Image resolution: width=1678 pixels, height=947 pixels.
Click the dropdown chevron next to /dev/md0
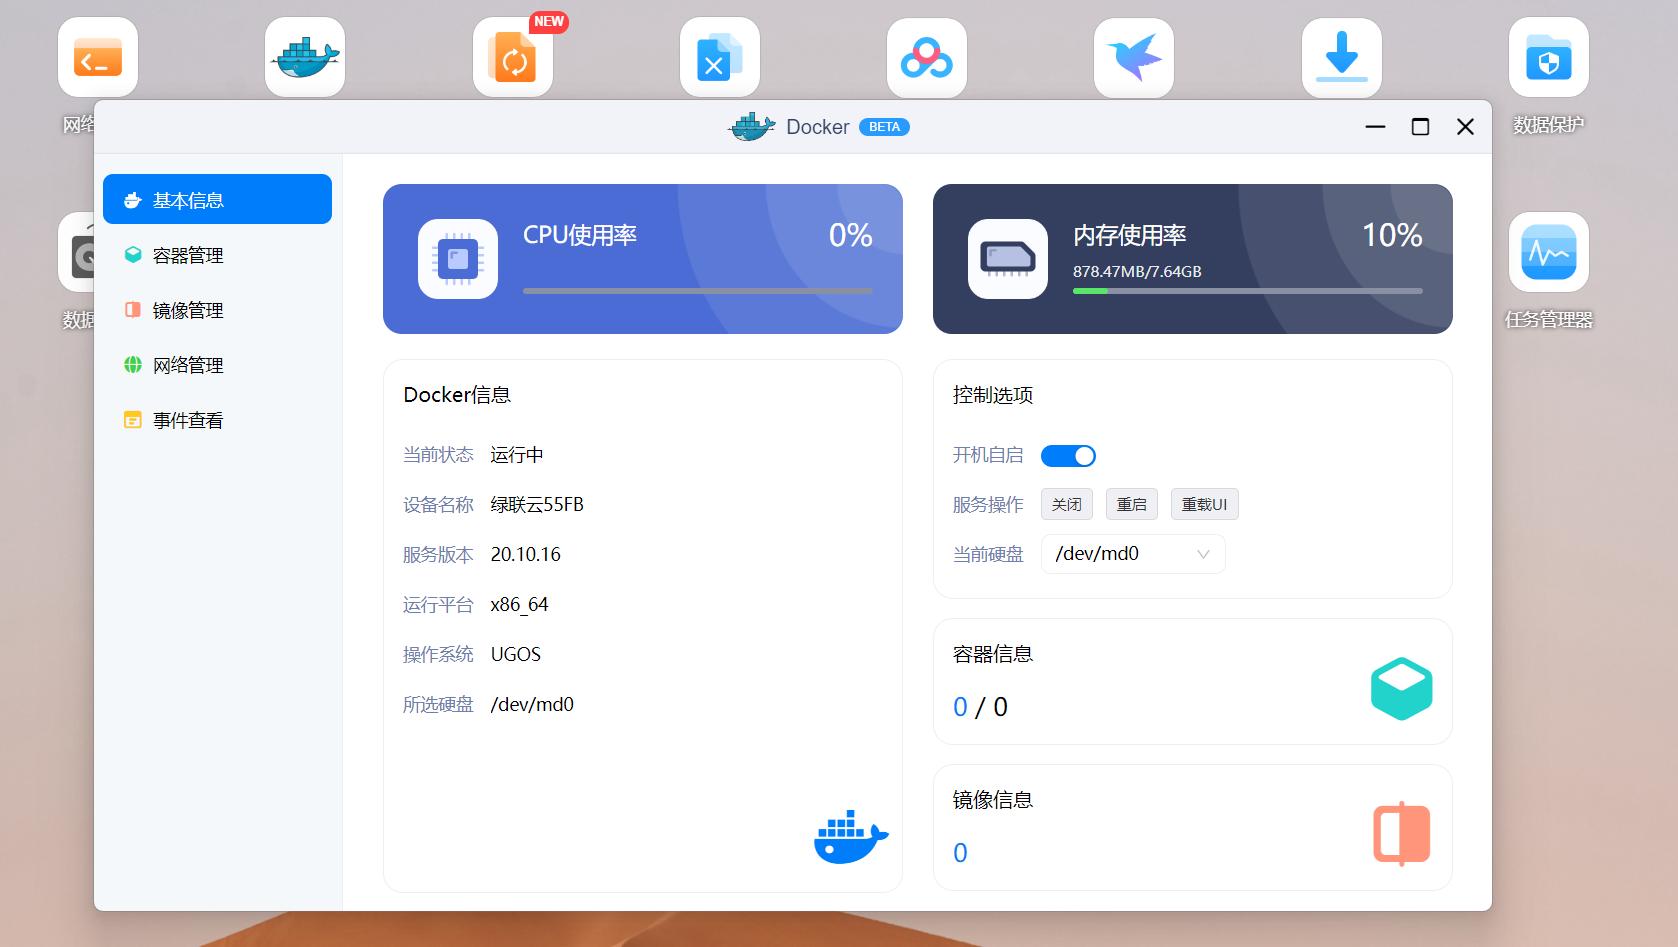[x=1201, y=554]
